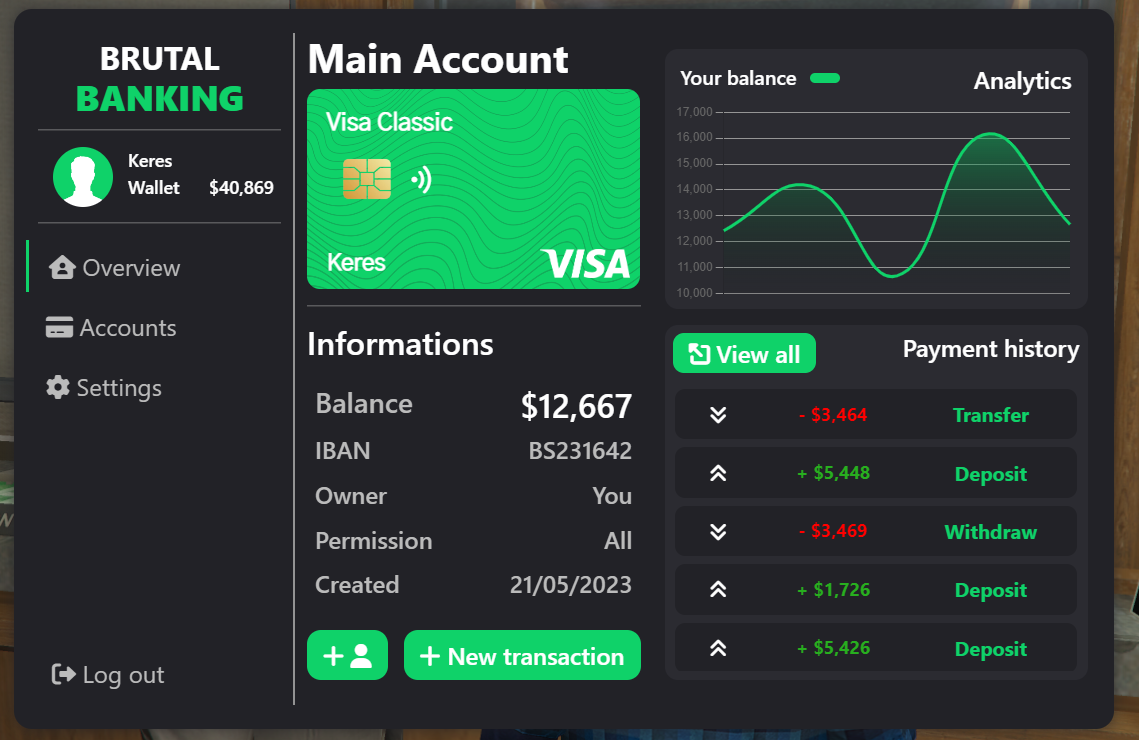
Task: Open the Keres profile avatar
Action: pyautogui.click(x=83, y=175)
